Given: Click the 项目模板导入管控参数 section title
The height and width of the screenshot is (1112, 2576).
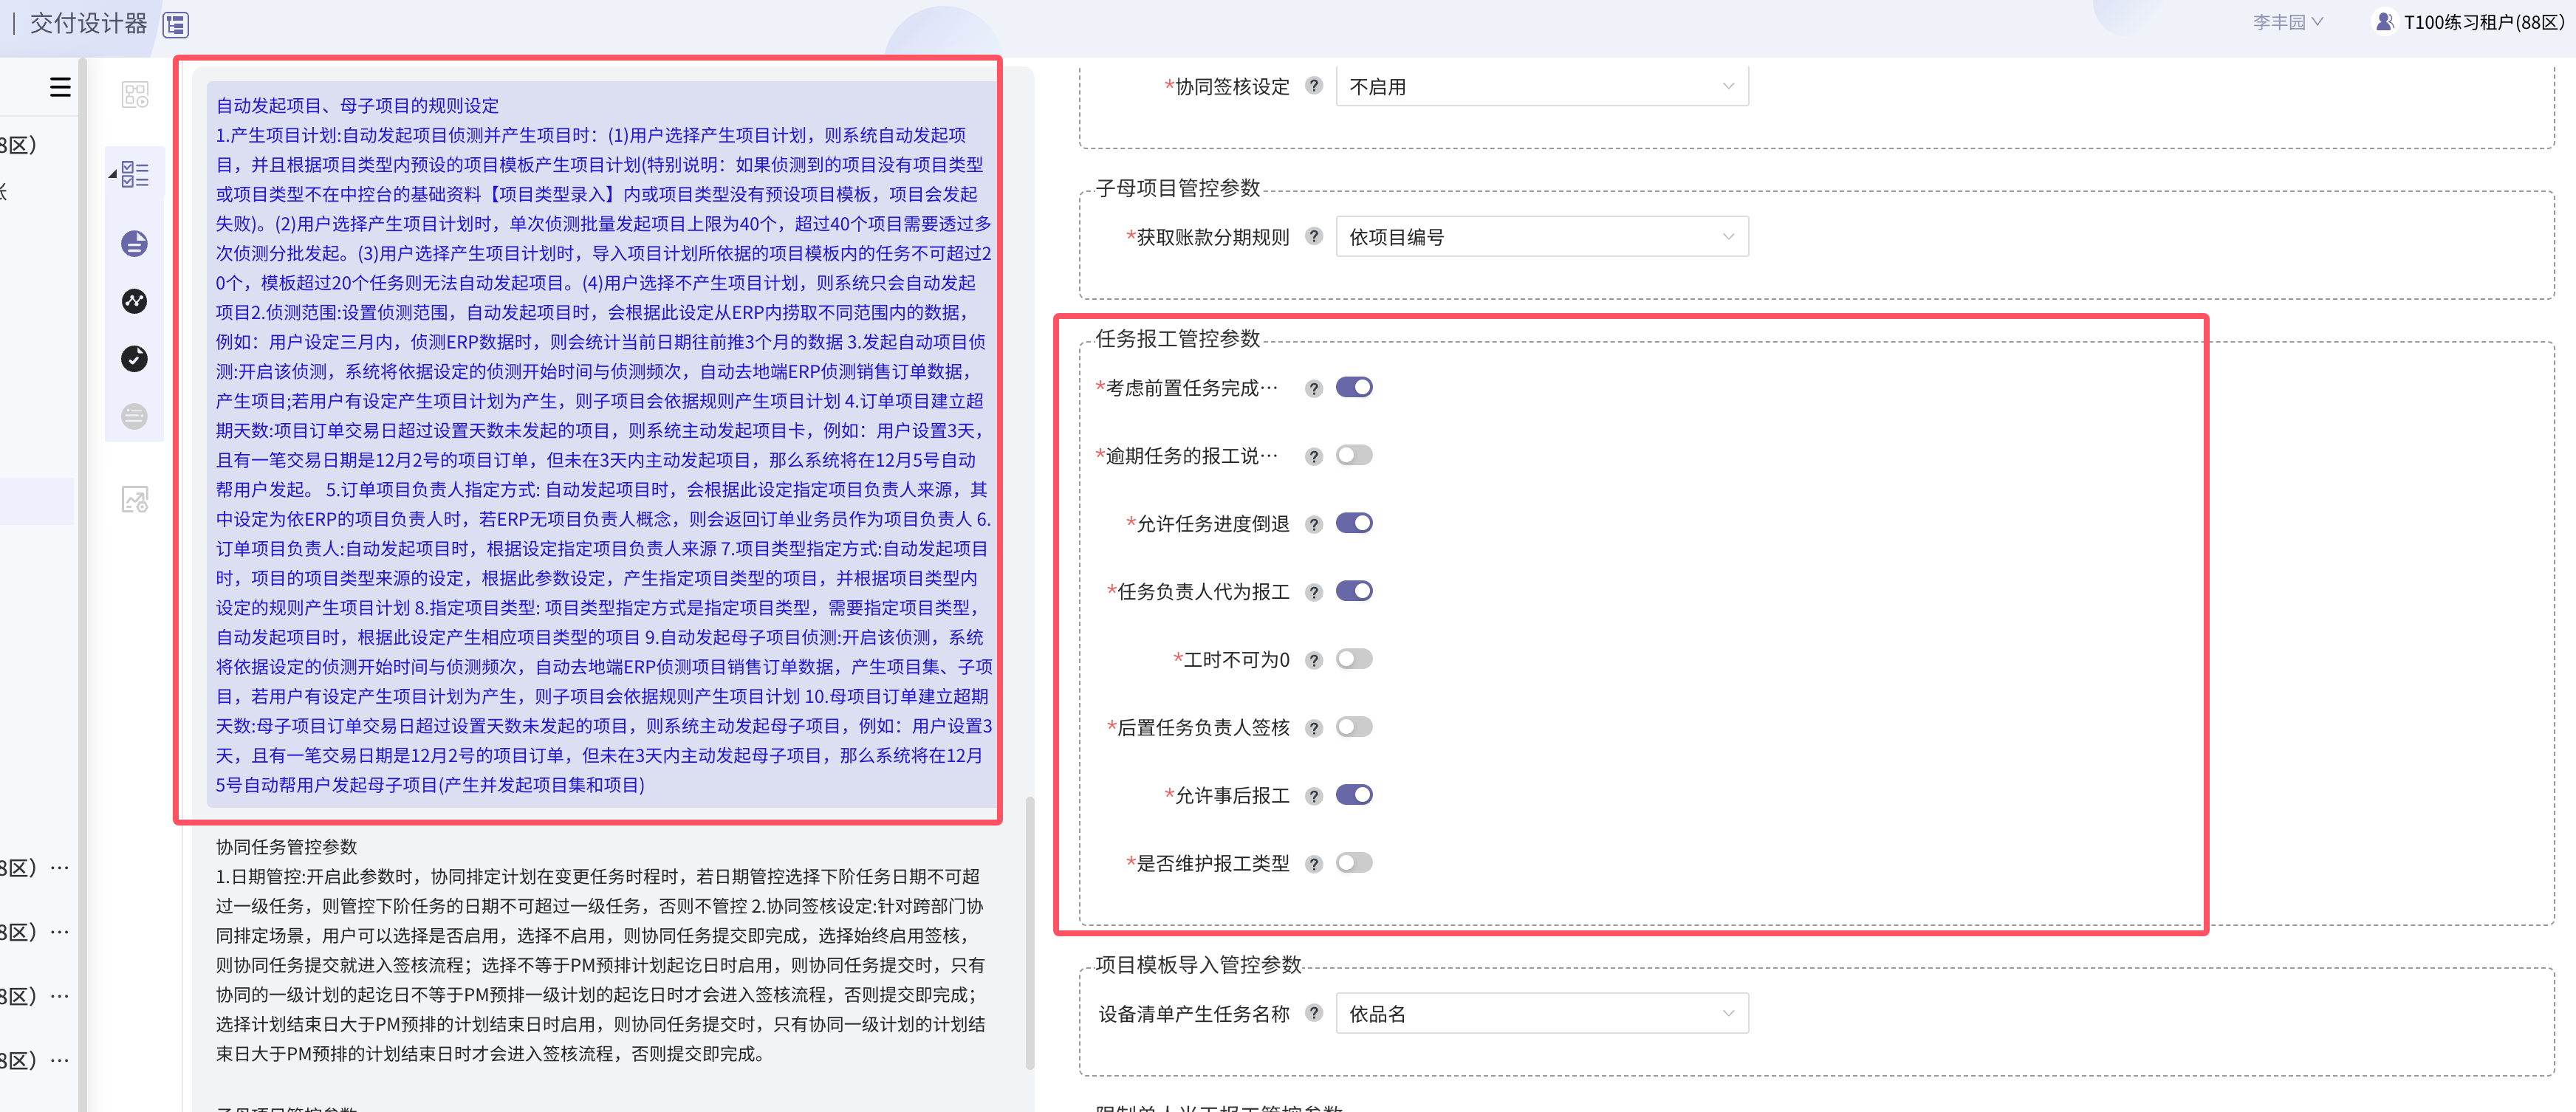Looking at the screenshot, I should [1198, 965].
